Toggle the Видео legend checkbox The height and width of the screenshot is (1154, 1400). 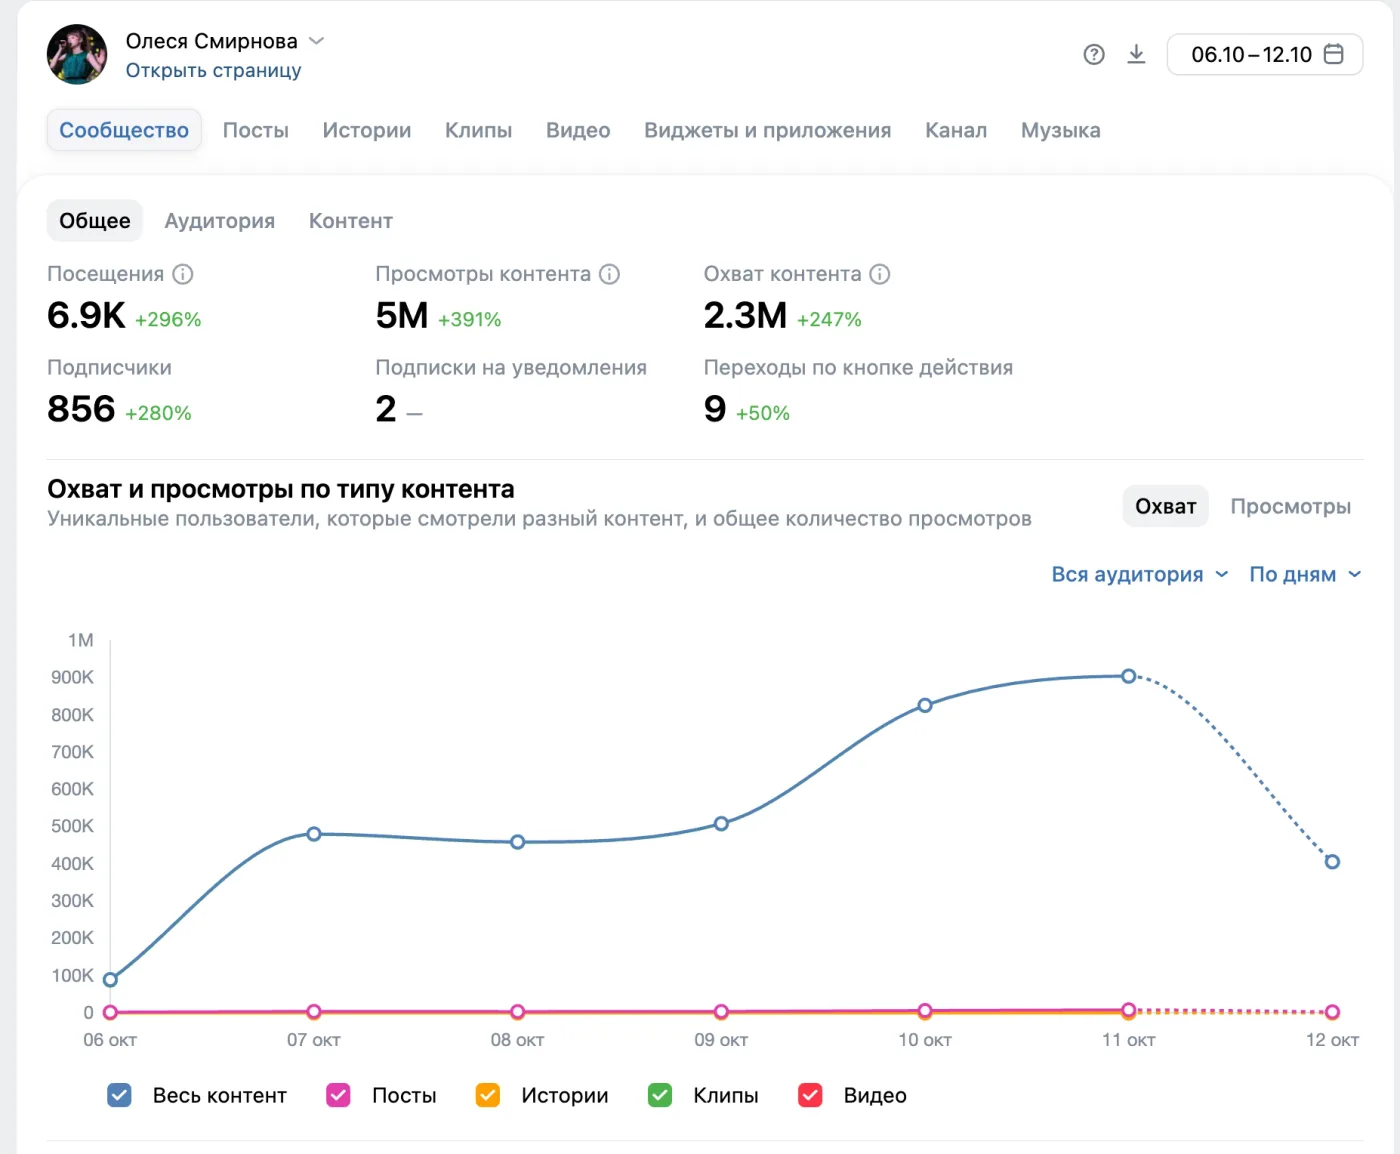pyautogui.click(x=810, y=1095)
